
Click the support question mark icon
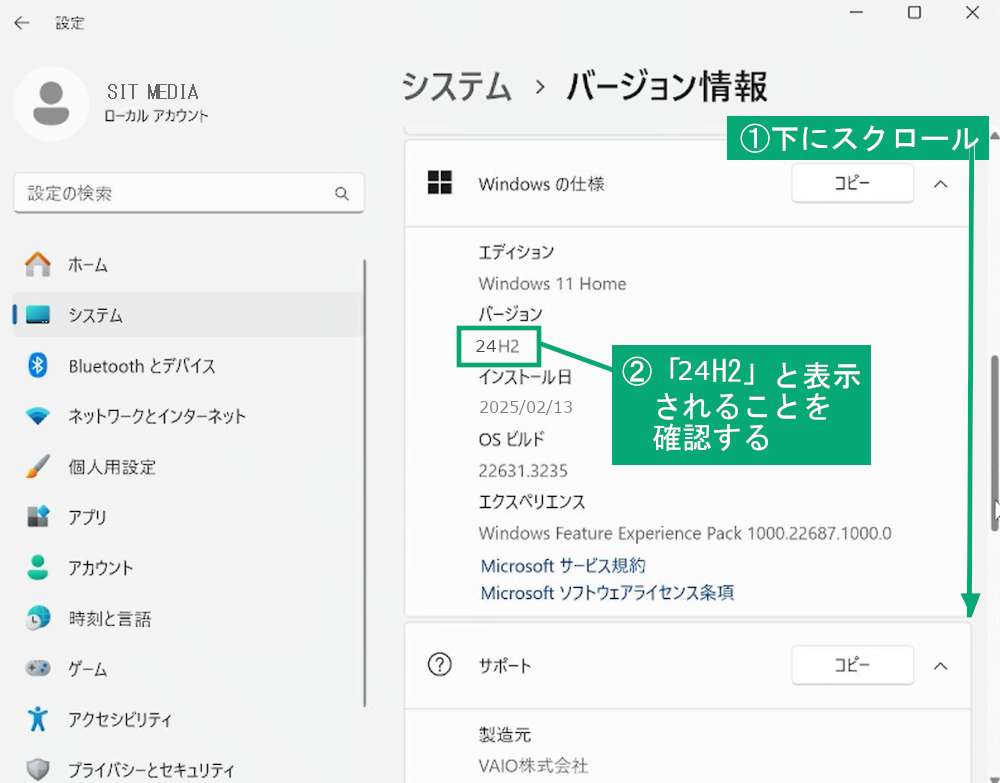coord(439,665)
